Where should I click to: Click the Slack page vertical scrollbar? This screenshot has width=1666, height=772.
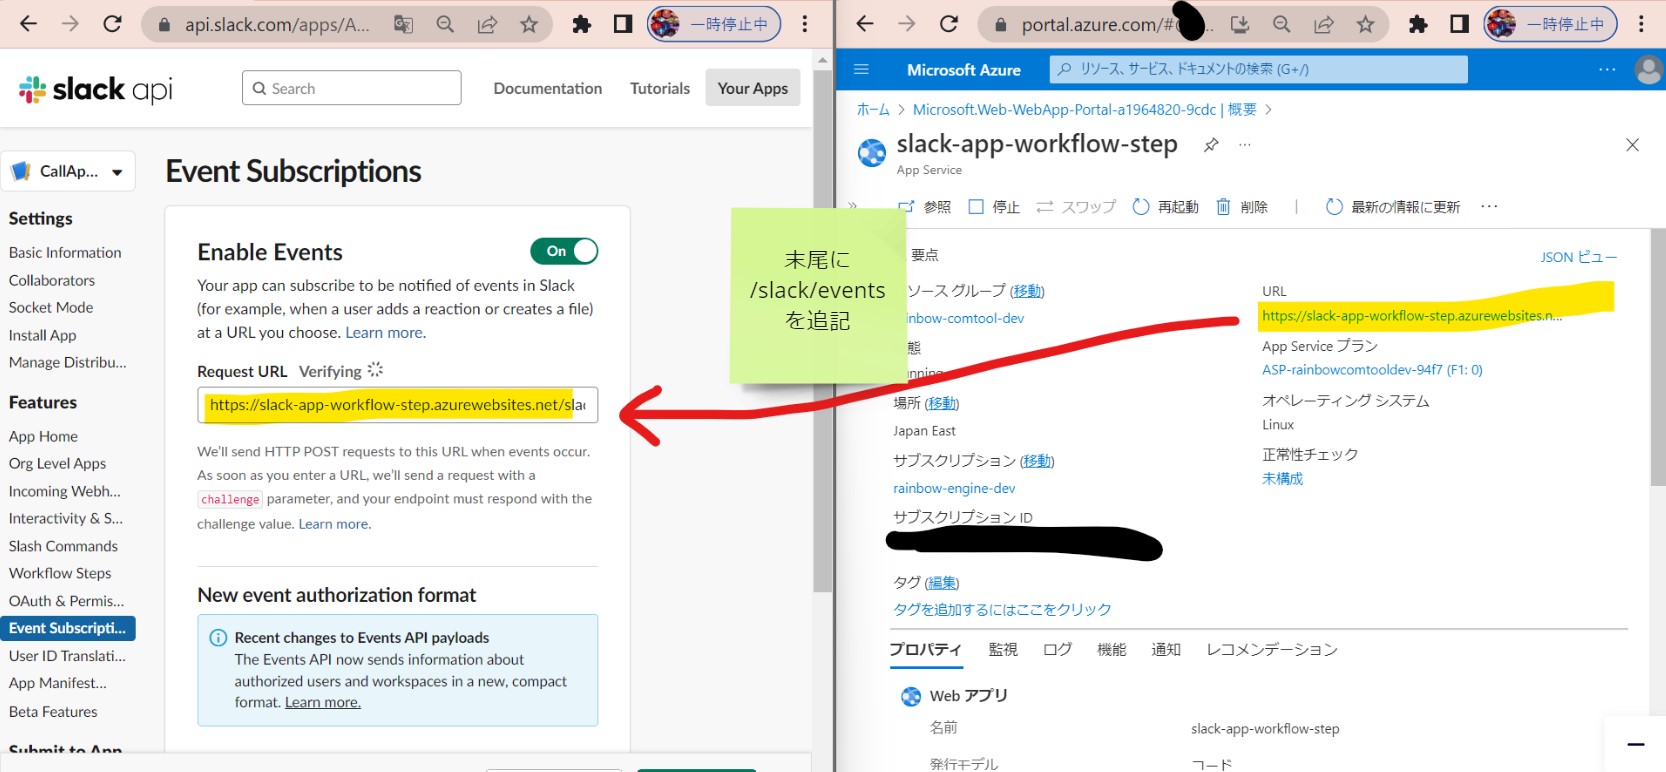click(823, 330)
